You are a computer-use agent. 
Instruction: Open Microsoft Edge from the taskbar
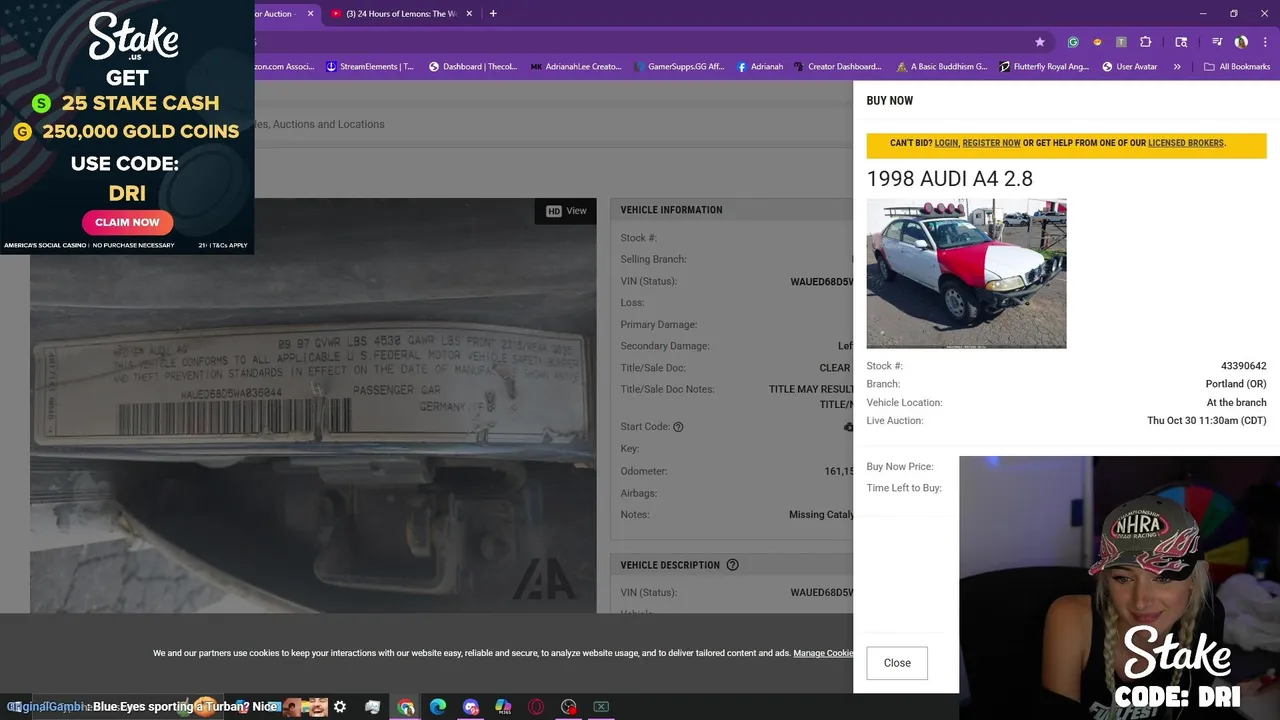(x=438, y=707)
